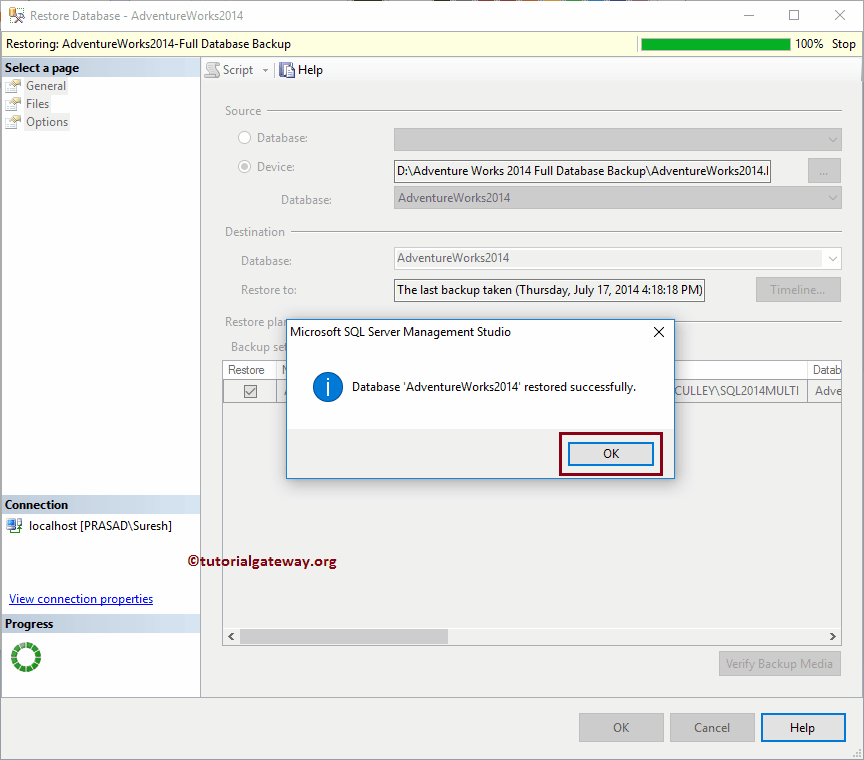Minimize the Restore Database window
The height and width of the screenshot is (760, 864).
tap(749, 15)
